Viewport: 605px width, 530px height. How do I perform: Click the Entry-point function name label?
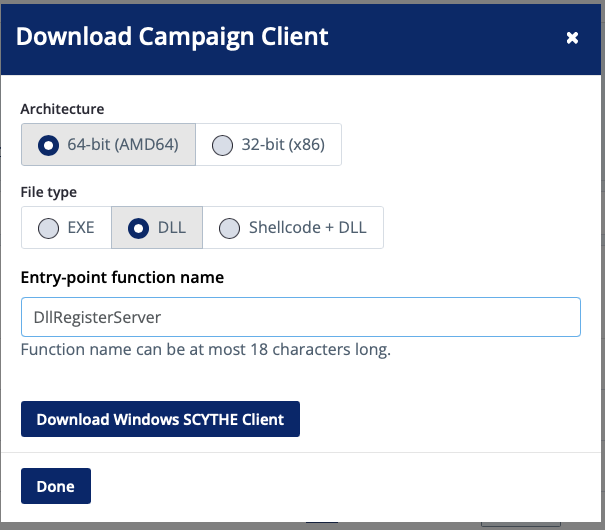[122, 277]
